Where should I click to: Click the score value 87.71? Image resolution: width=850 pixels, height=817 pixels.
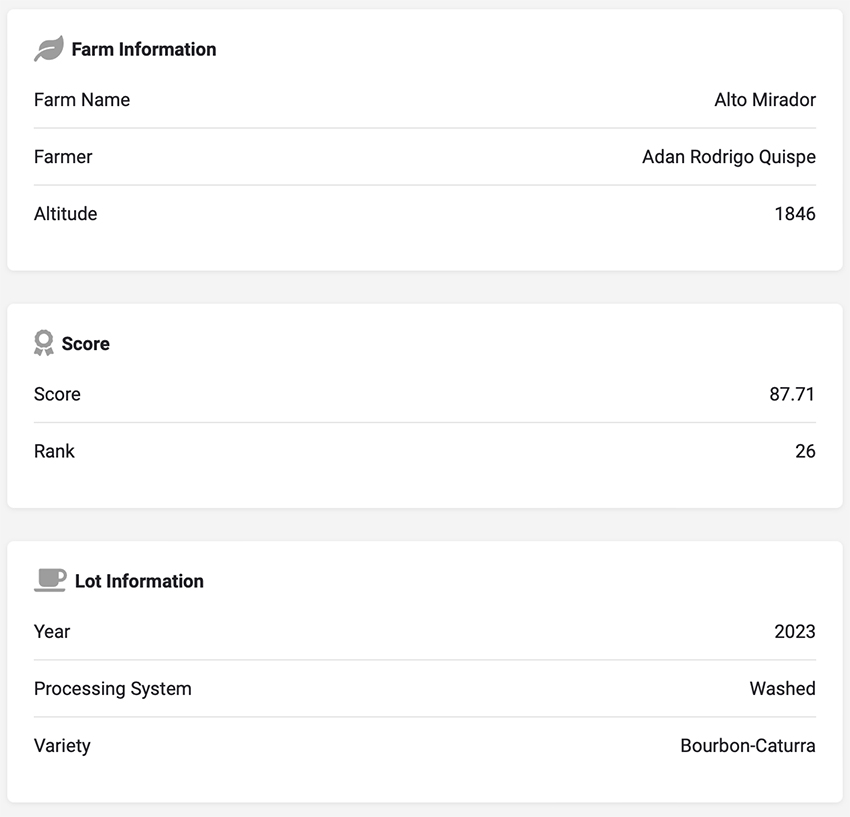792,394
